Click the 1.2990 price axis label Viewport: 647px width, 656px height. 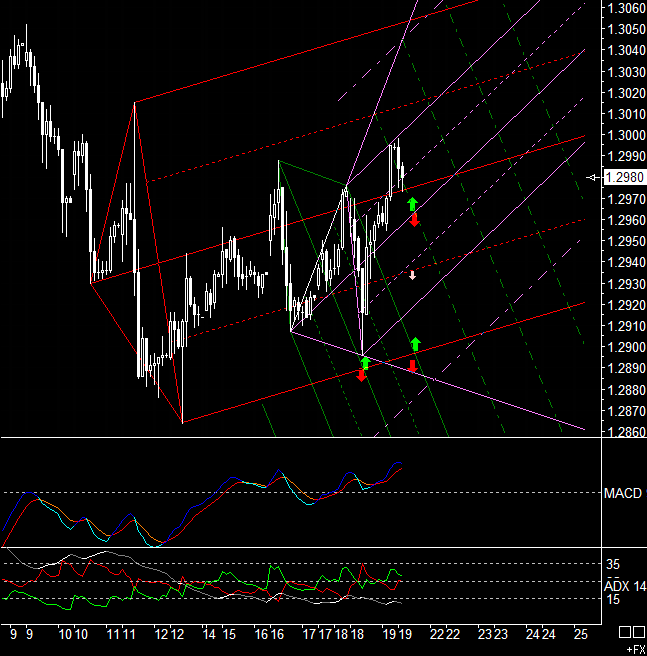[x=626, y=156]
